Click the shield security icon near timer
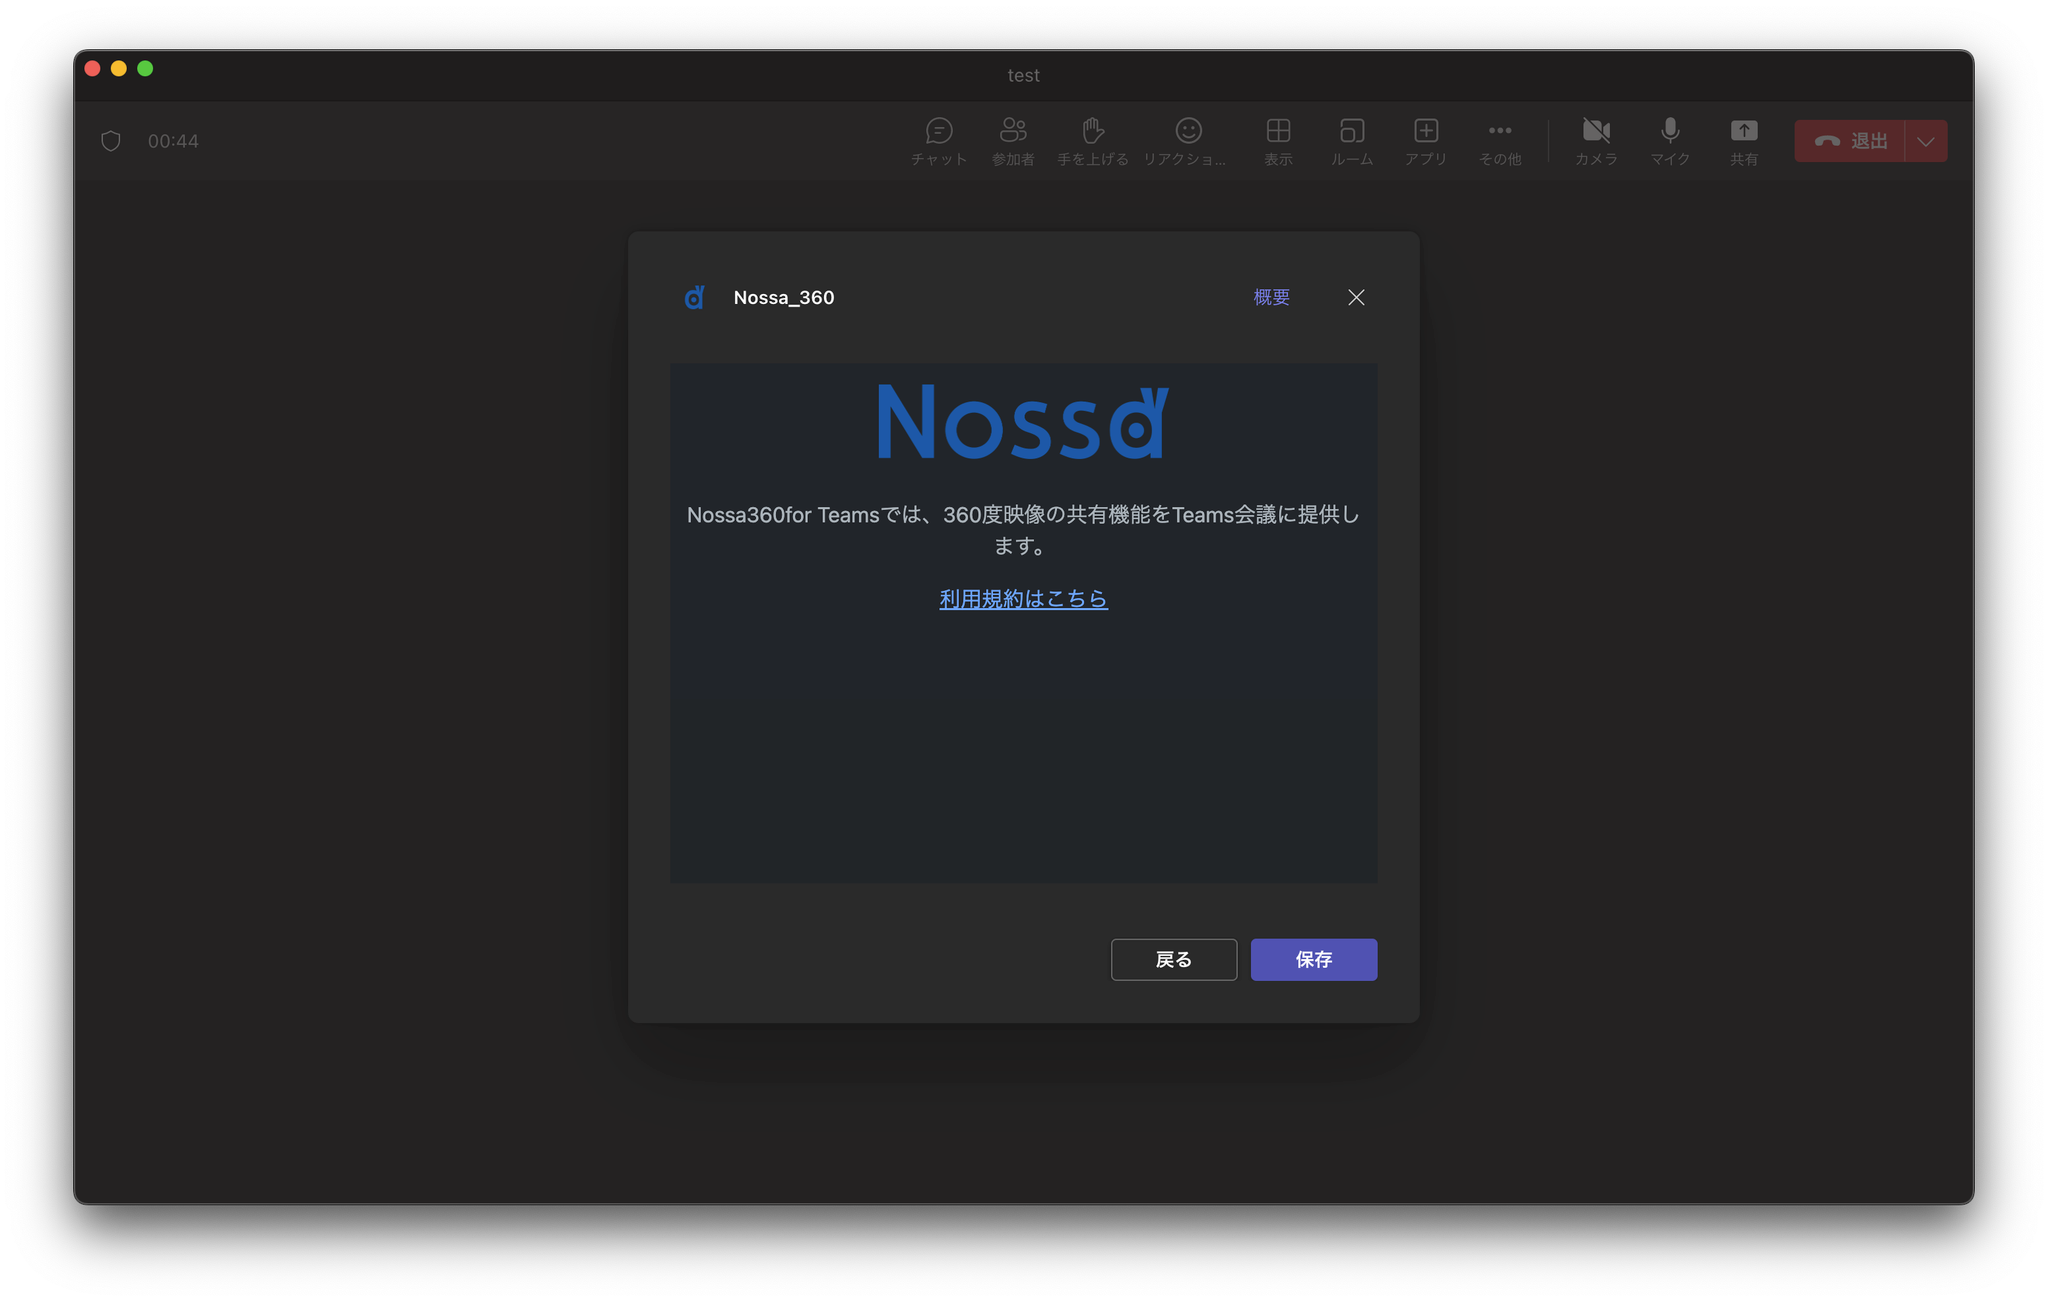 [111, 141]
